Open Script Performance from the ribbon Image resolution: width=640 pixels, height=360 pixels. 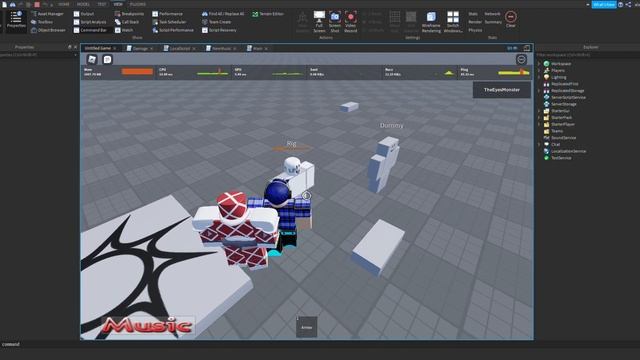(173, 30)
